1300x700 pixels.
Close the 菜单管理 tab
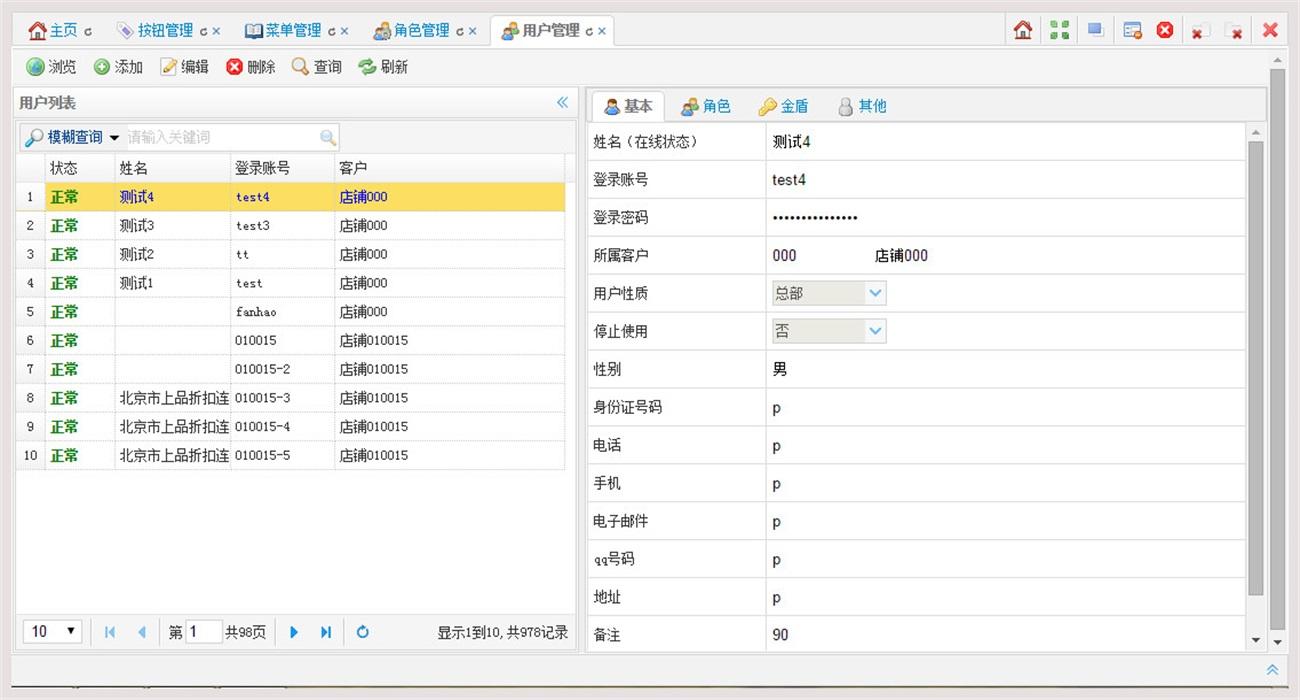pos(344,31)
